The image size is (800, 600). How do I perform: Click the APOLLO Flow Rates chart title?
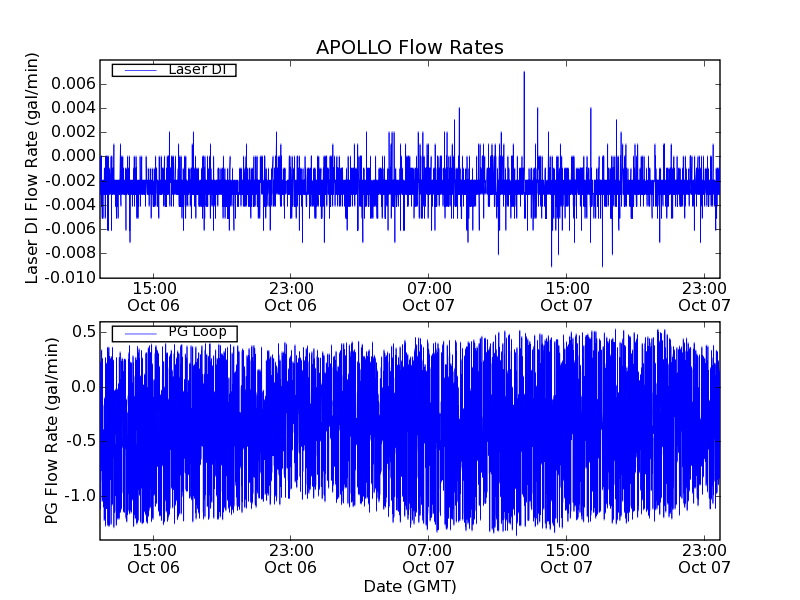point(409,48)
